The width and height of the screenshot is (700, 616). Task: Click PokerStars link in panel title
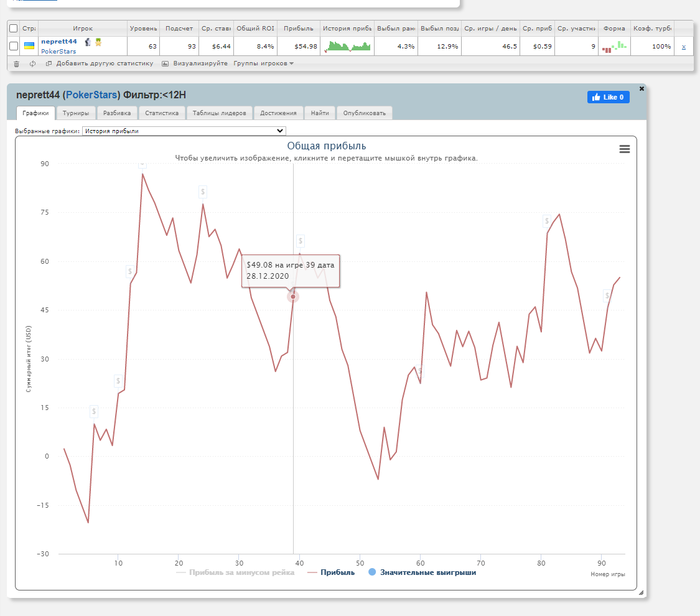[x=92, y=95]
